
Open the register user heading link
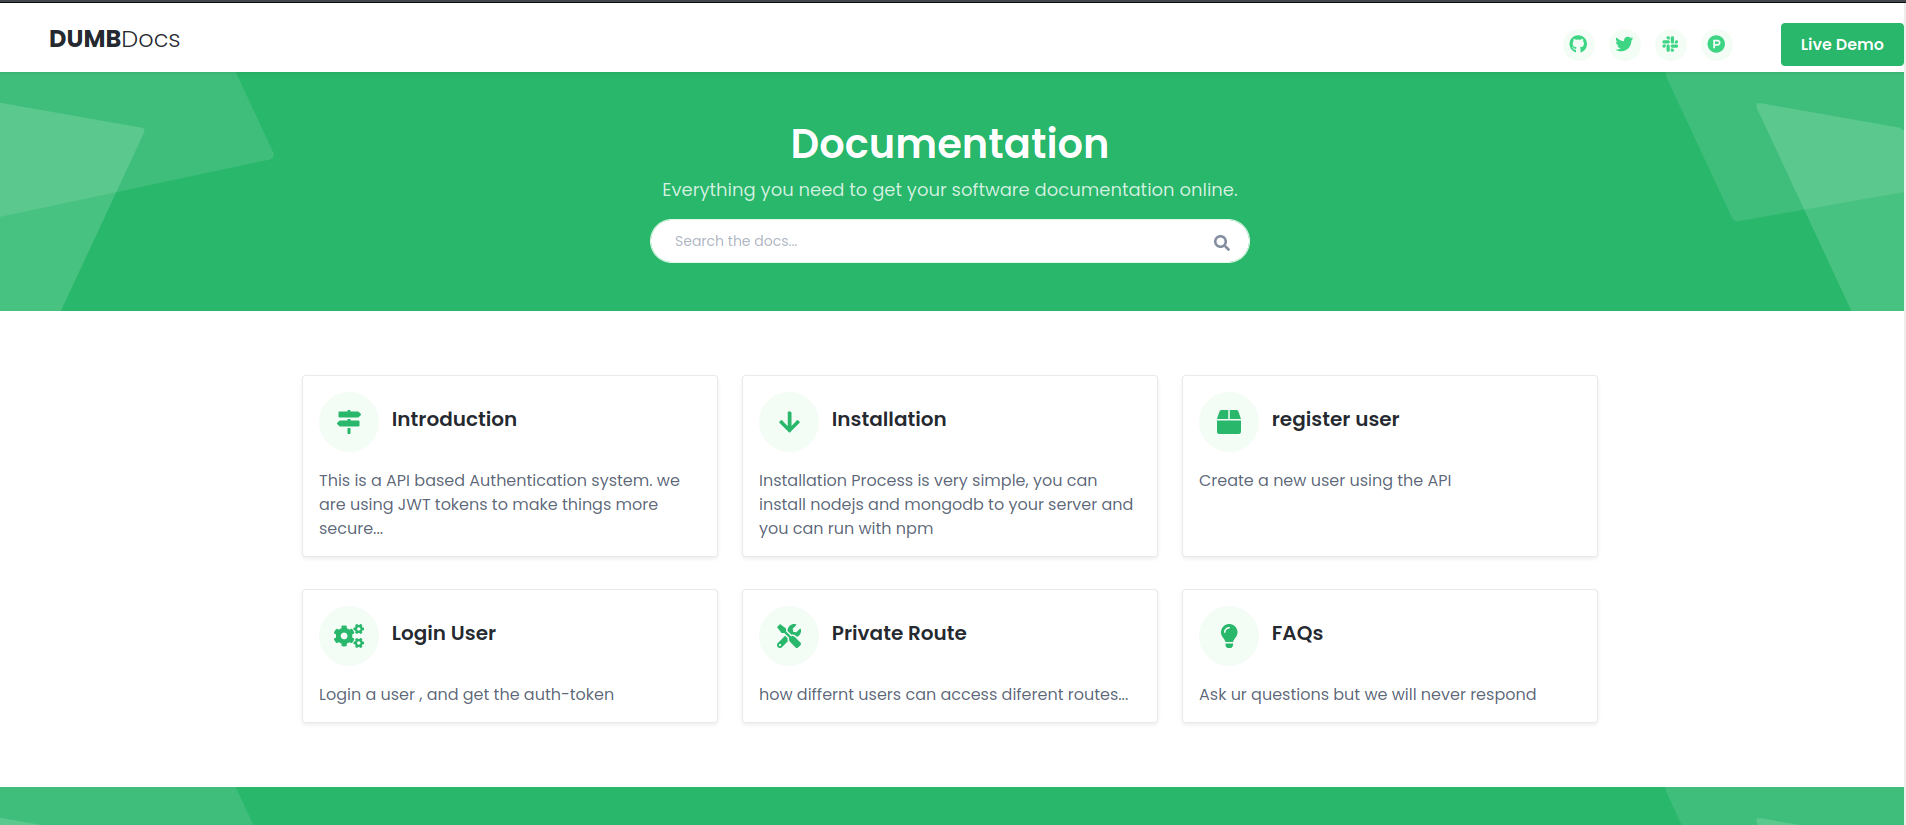(x=1335, y=419)
